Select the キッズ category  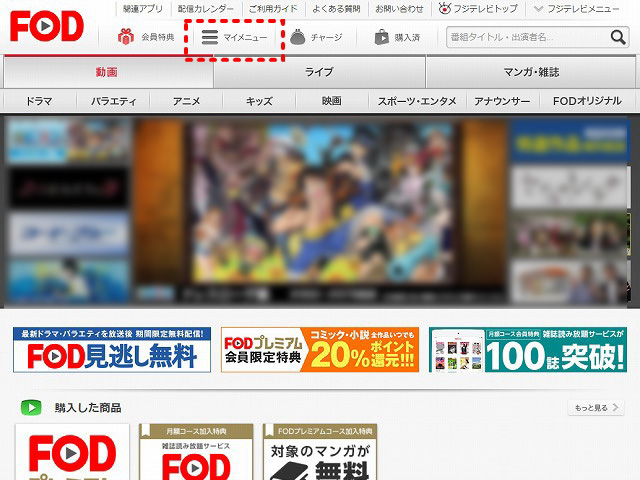(259, 101)
